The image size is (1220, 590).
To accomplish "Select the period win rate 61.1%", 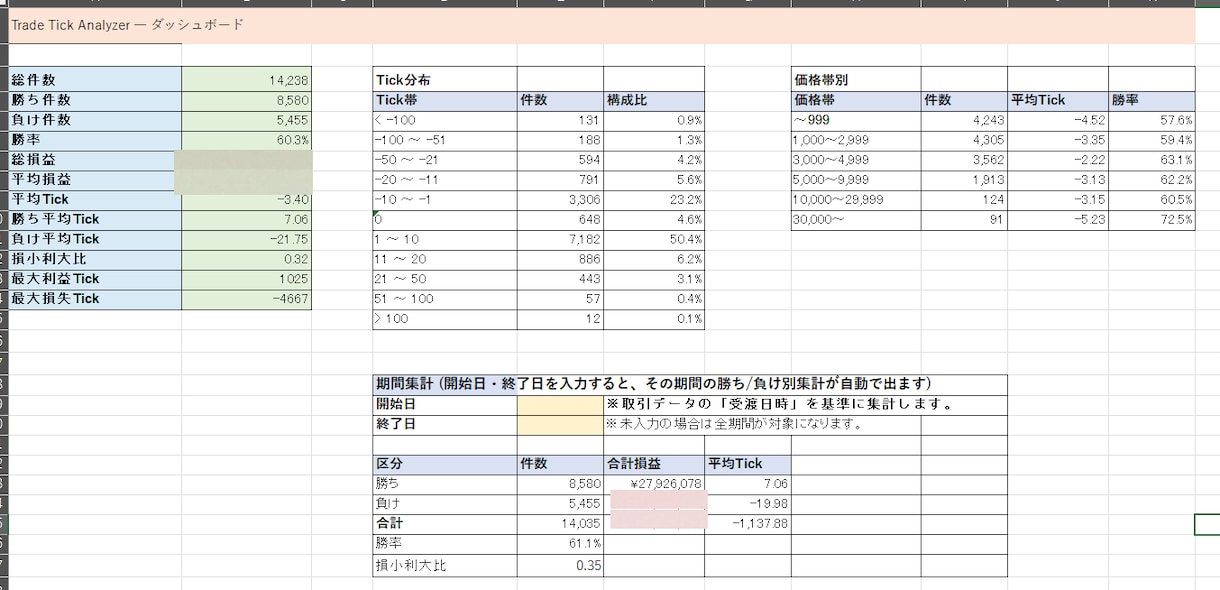I will [560, 544].
